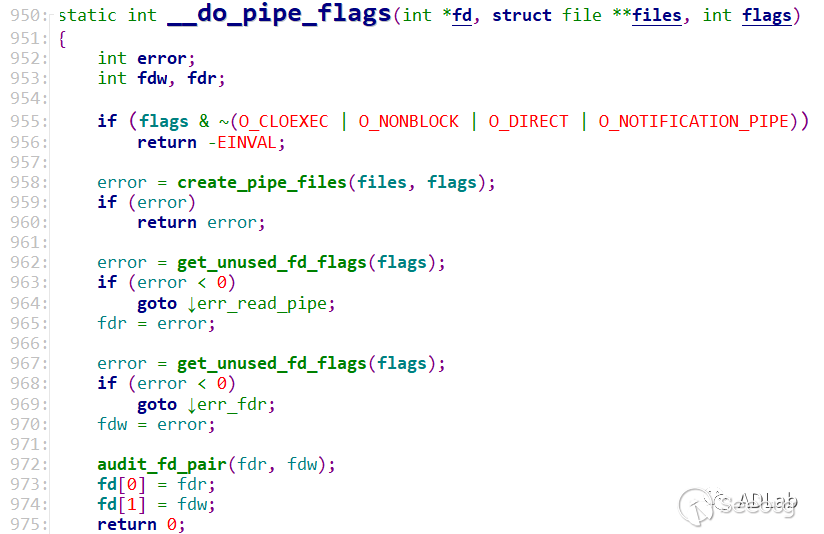Select the O_NOTIFICATION_PIPE constant
This screenshot has height=534, width=824.
click(694, 121)
